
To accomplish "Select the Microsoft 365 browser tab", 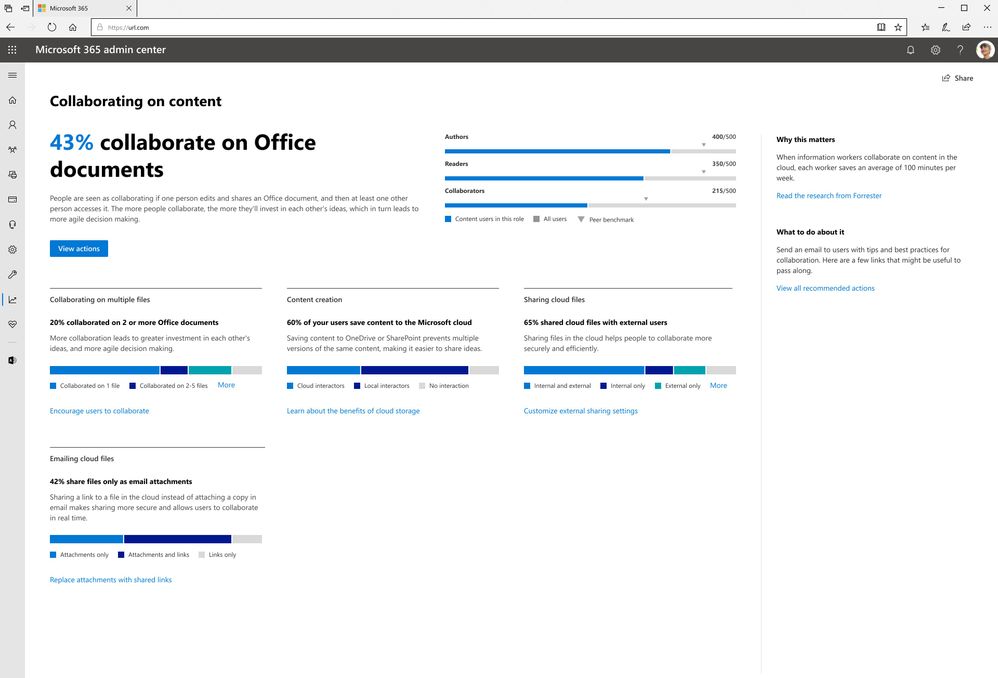I will [x=85, y=8].
